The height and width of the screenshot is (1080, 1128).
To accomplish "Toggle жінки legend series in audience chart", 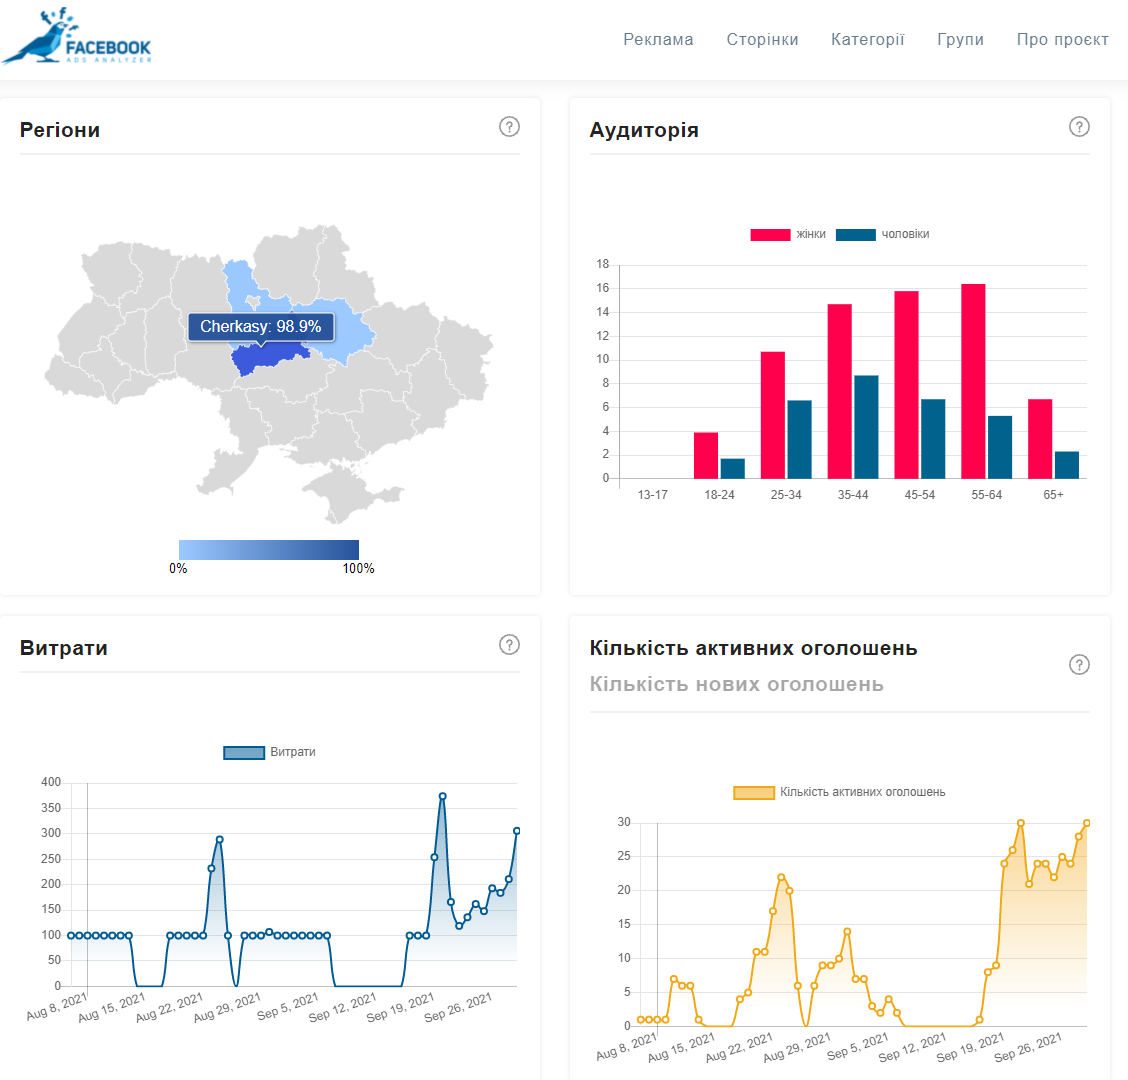I will [788, 235].
